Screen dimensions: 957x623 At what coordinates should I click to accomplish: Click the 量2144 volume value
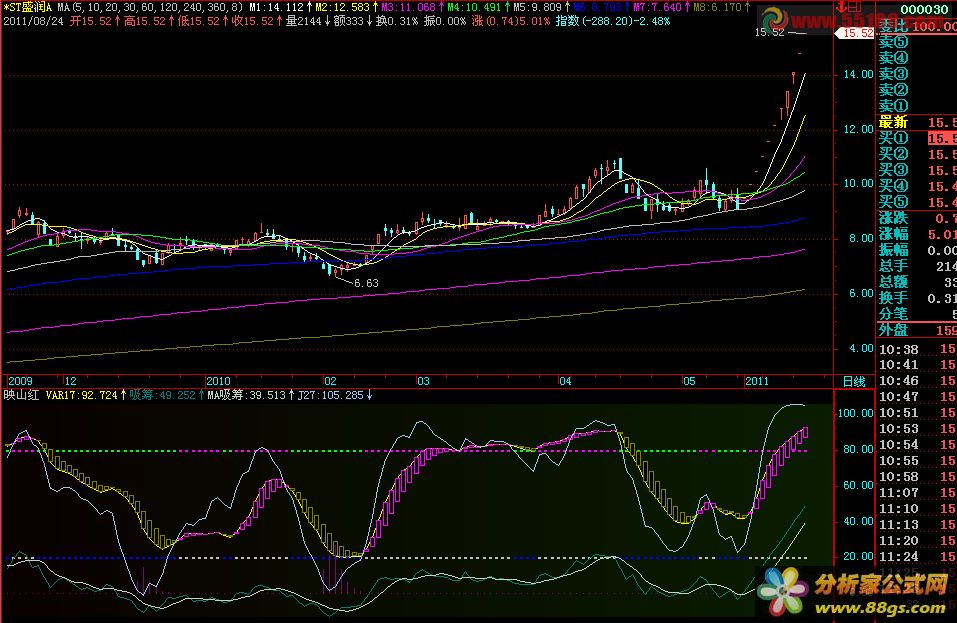(x=303, y=21)
